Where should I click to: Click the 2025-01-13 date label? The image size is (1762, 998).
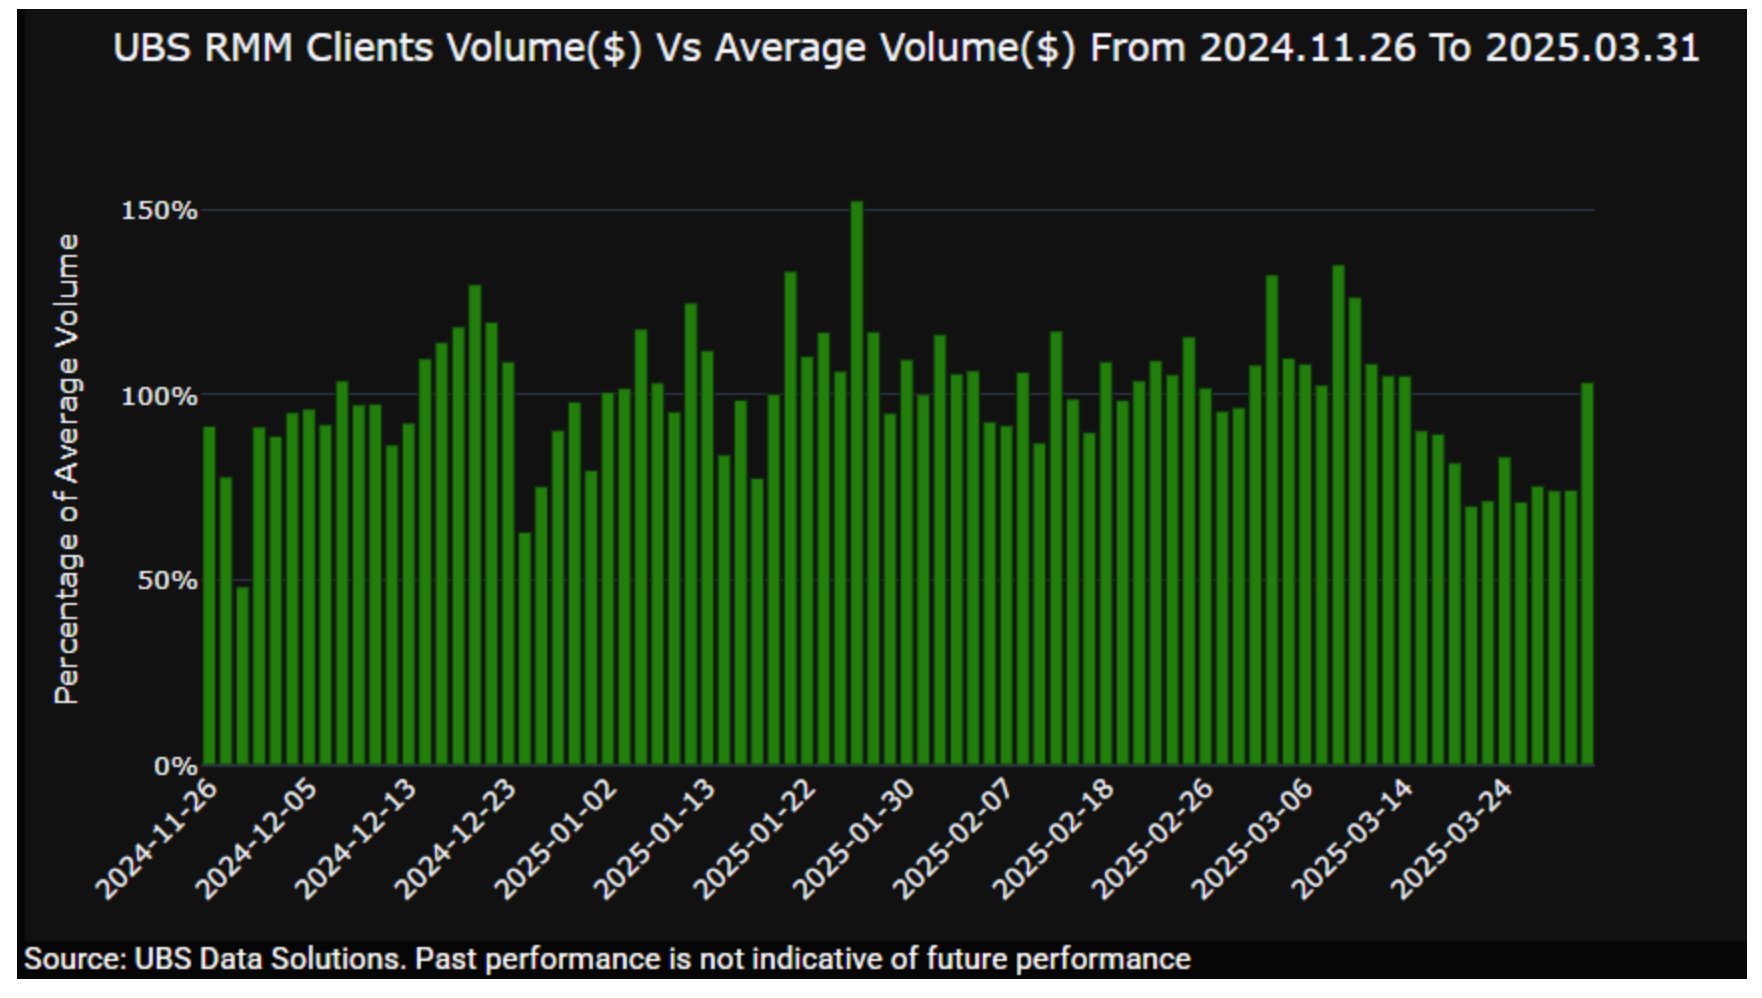click(655, 839)
